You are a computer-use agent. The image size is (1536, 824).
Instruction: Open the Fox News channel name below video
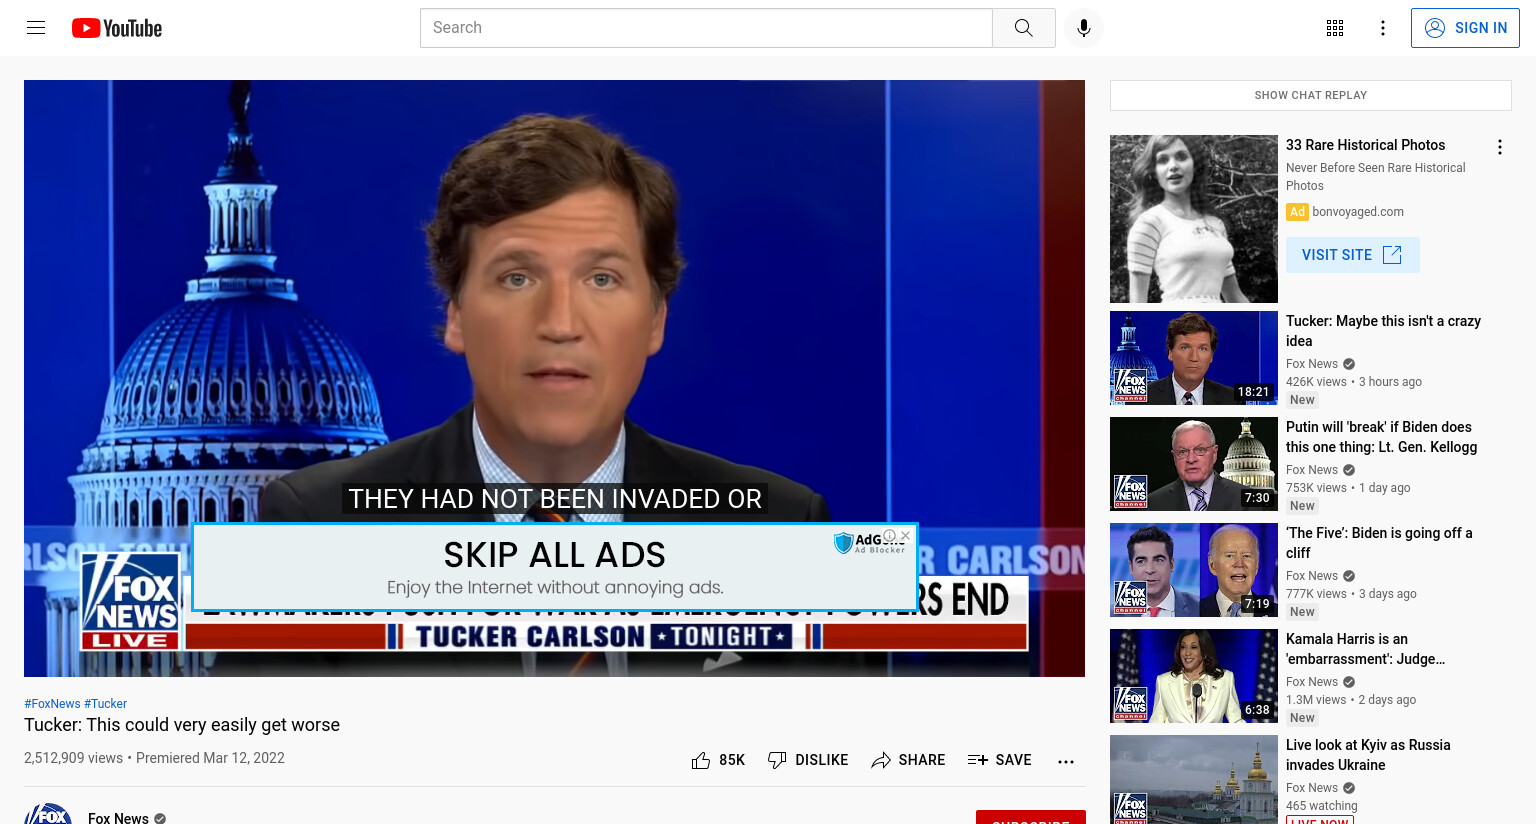click(118, 818)
